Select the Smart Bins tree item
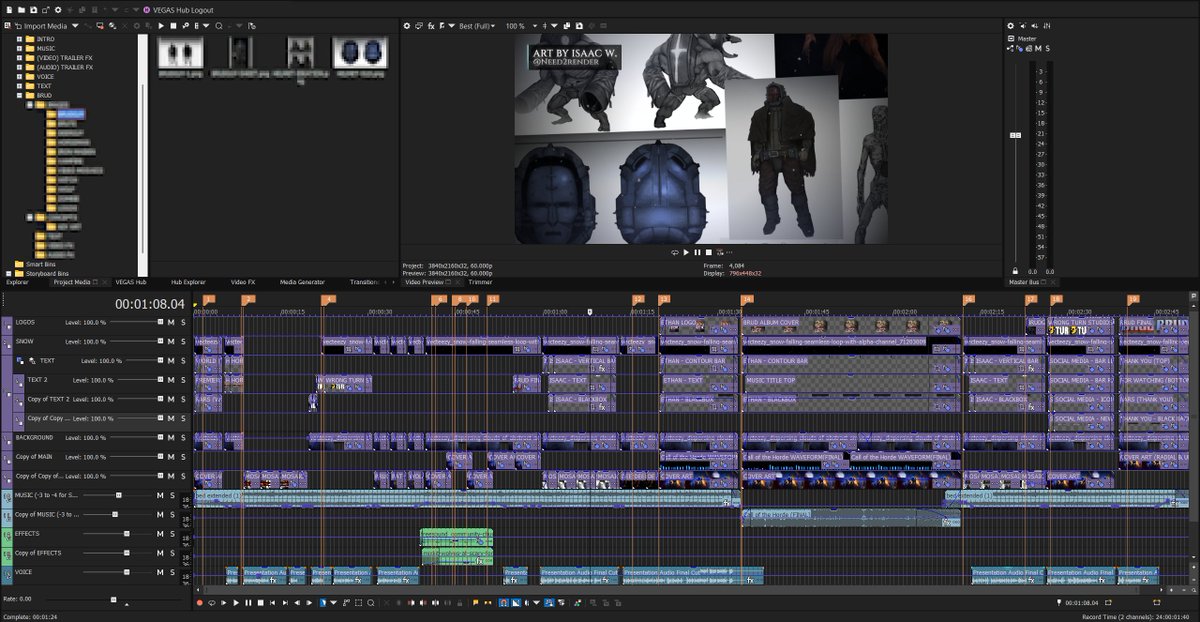 pyautogui.click(x=41, y=264)
